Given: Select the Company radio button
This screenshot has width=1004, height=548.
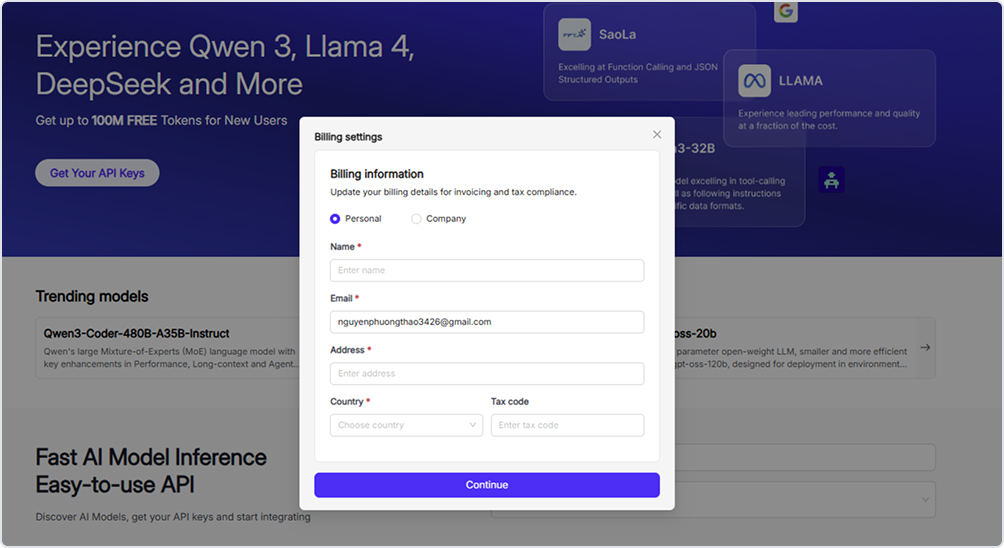Looking at the screenshot, I should pos(416,218).
